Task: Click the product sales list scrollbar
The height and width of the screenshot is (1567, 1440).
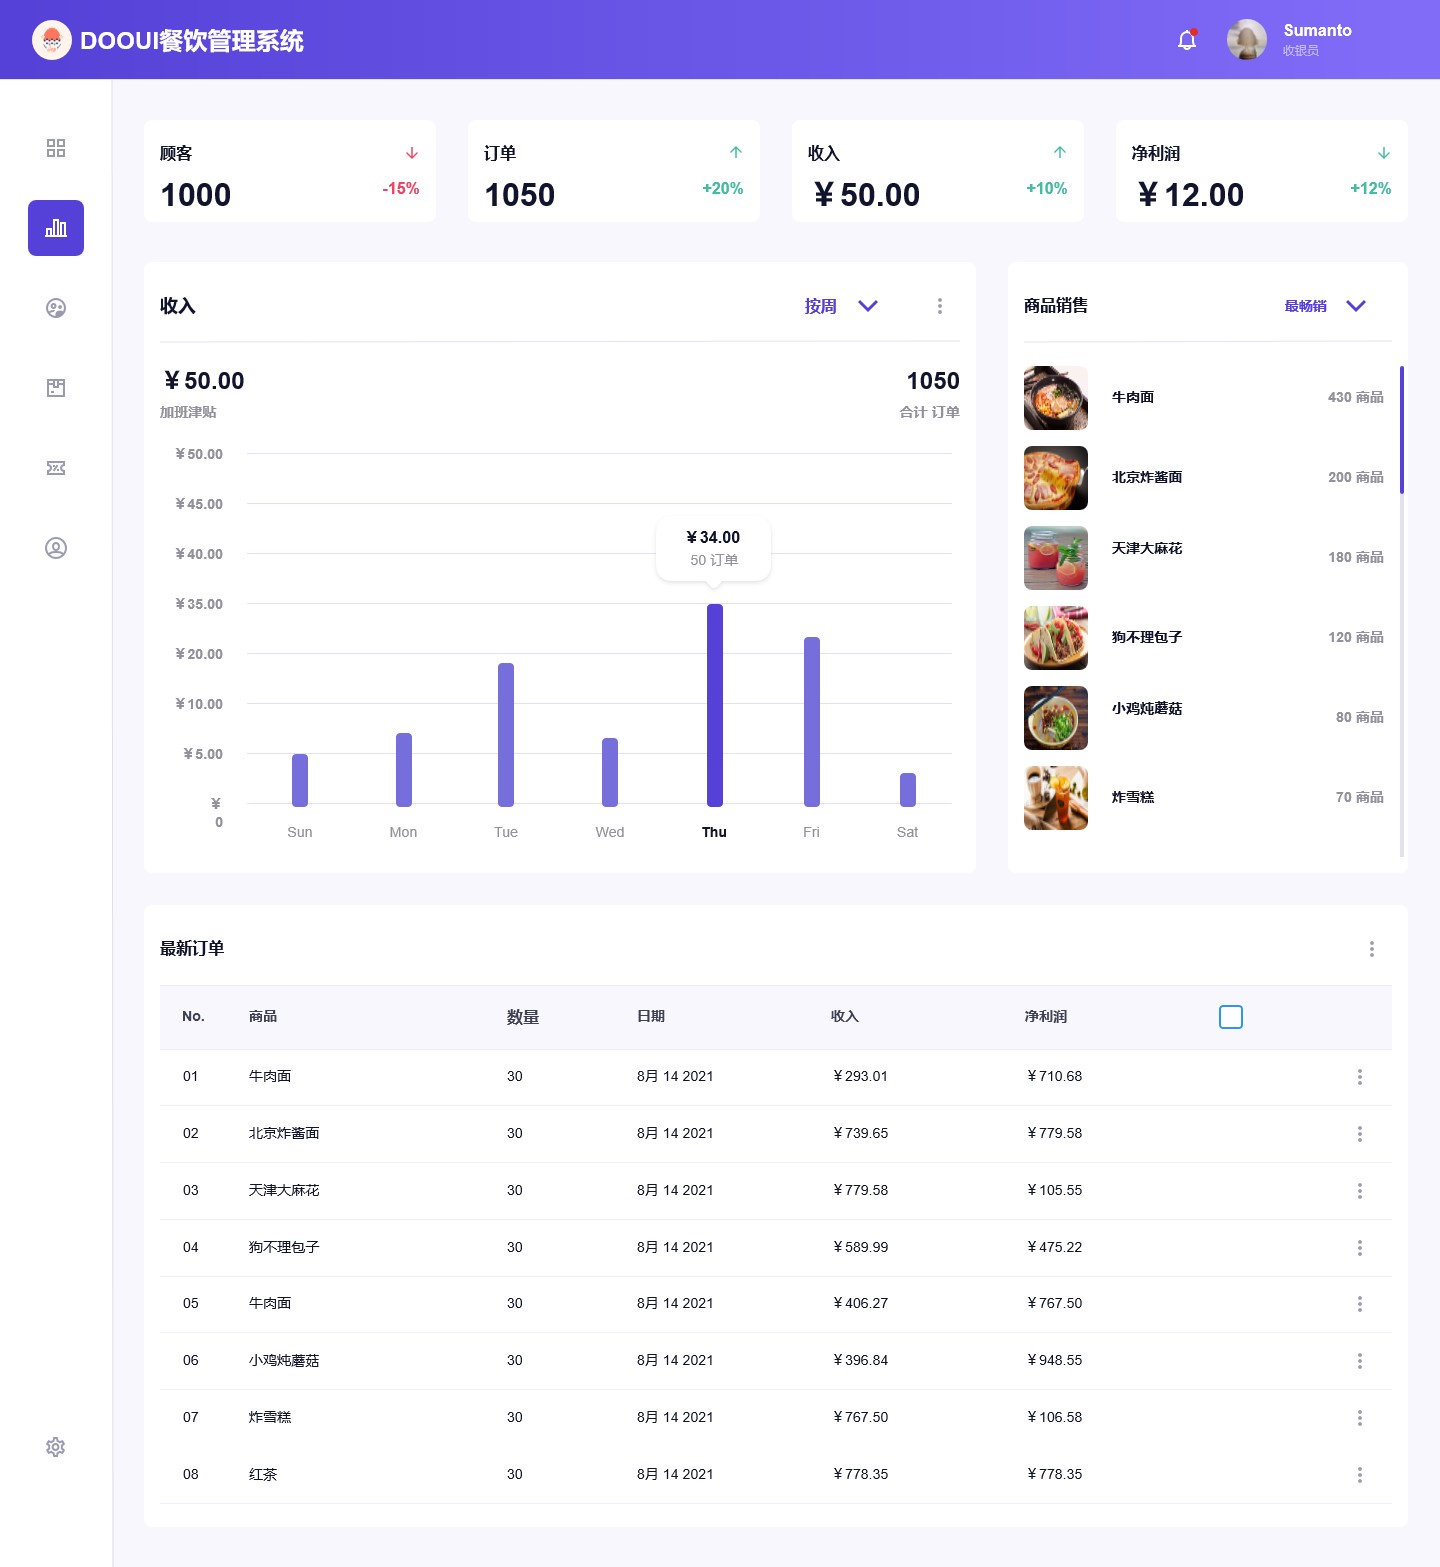Action: pyautogui.click(x=1401, y=430)
